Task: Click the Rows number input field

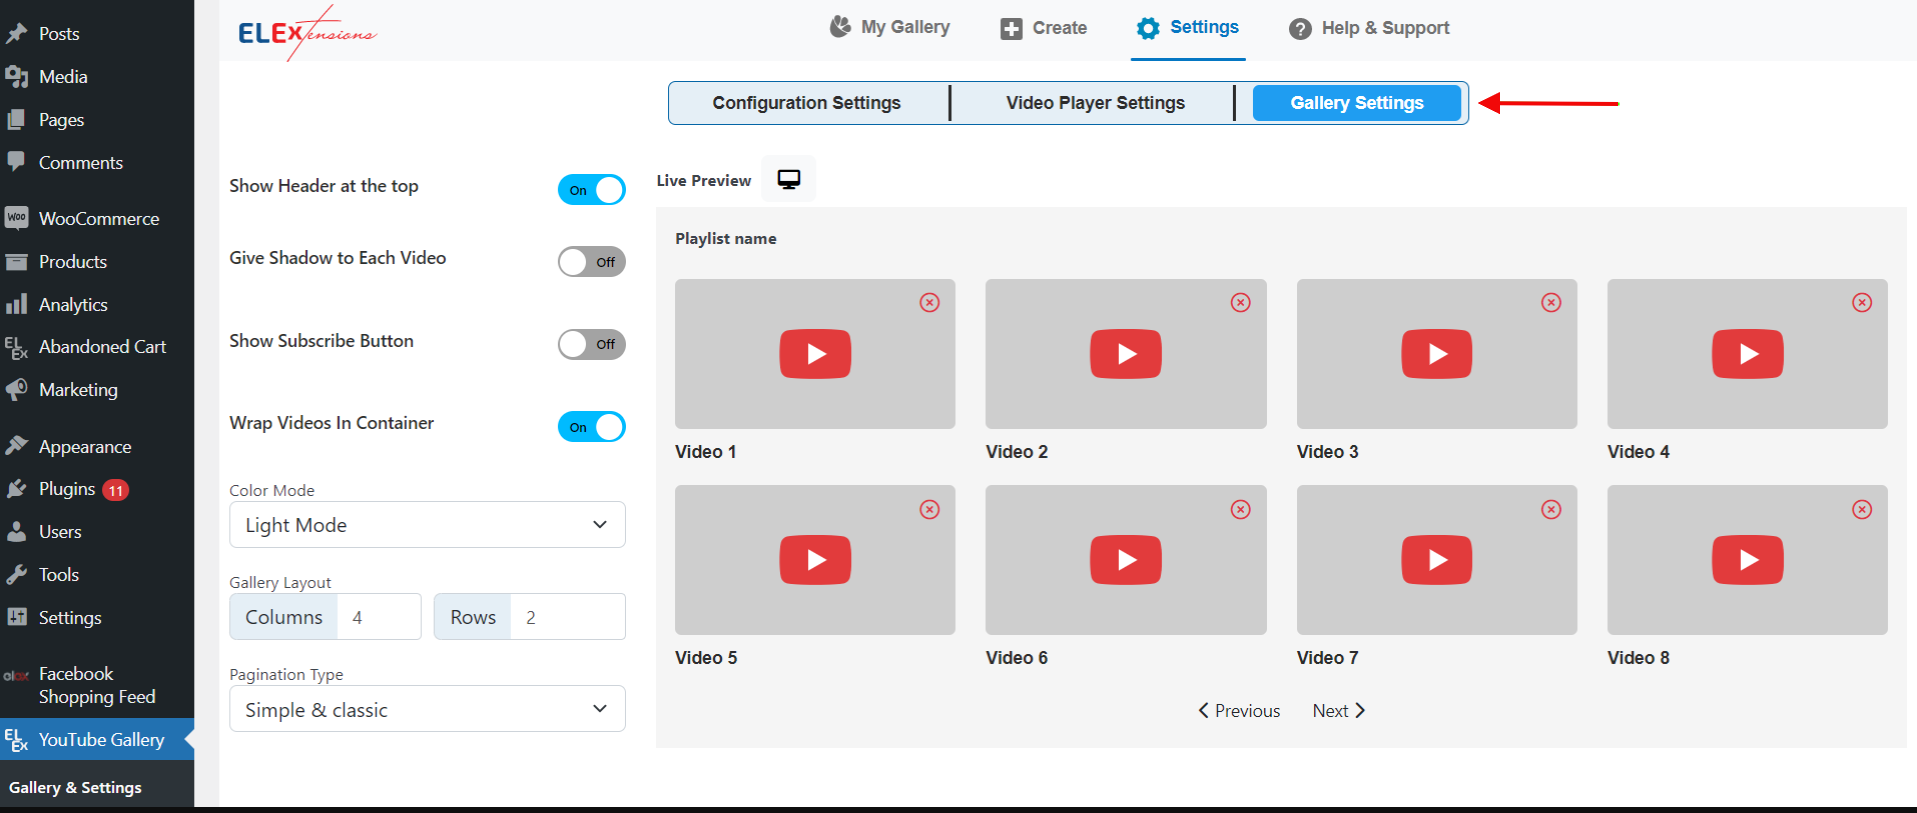Action: [568, 617]
